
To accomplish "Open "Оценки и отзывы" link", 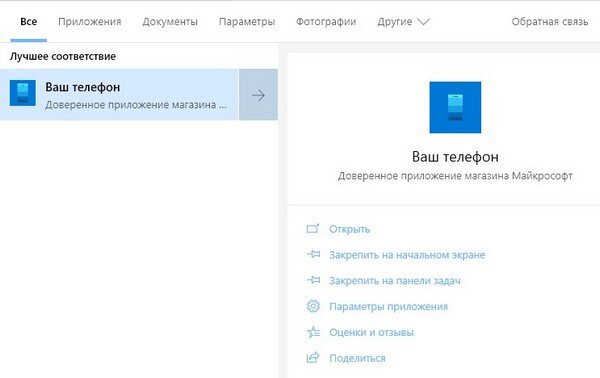I will click(372, 332).
